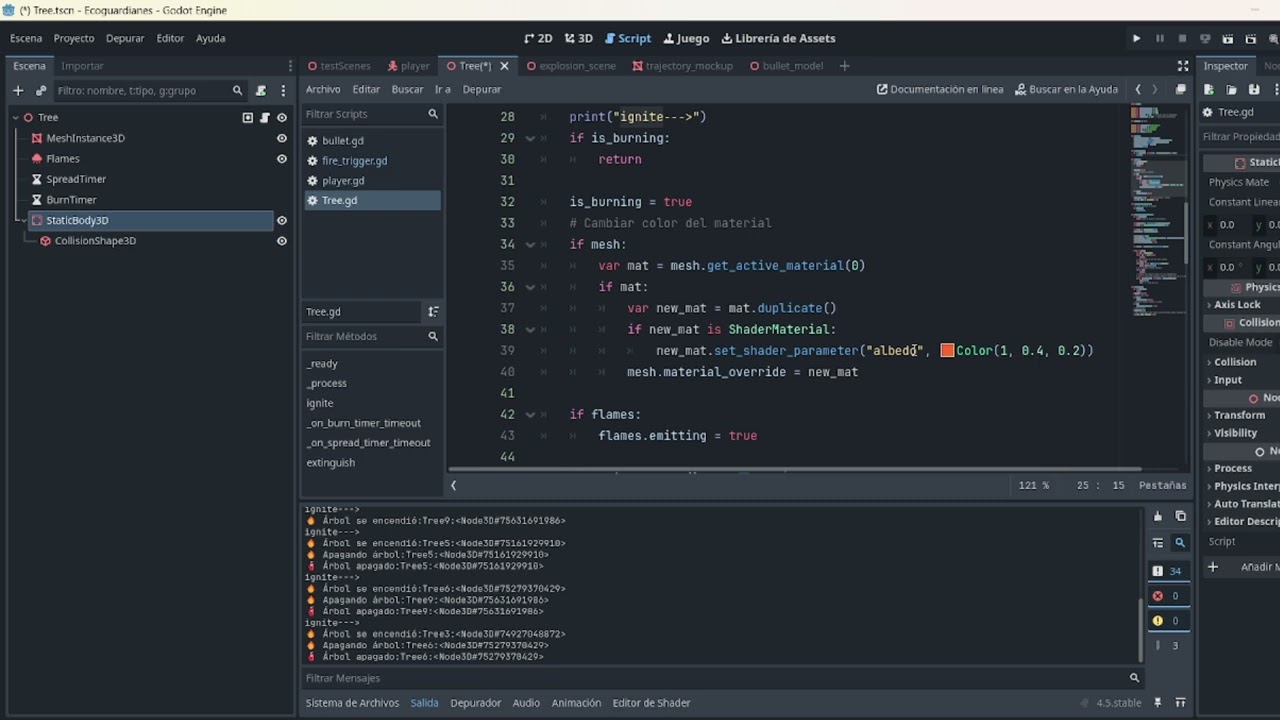This screenshot has height=720, width=1280.
Task: Expand Visibility section in Inspector
Action: pos(1235,433)
